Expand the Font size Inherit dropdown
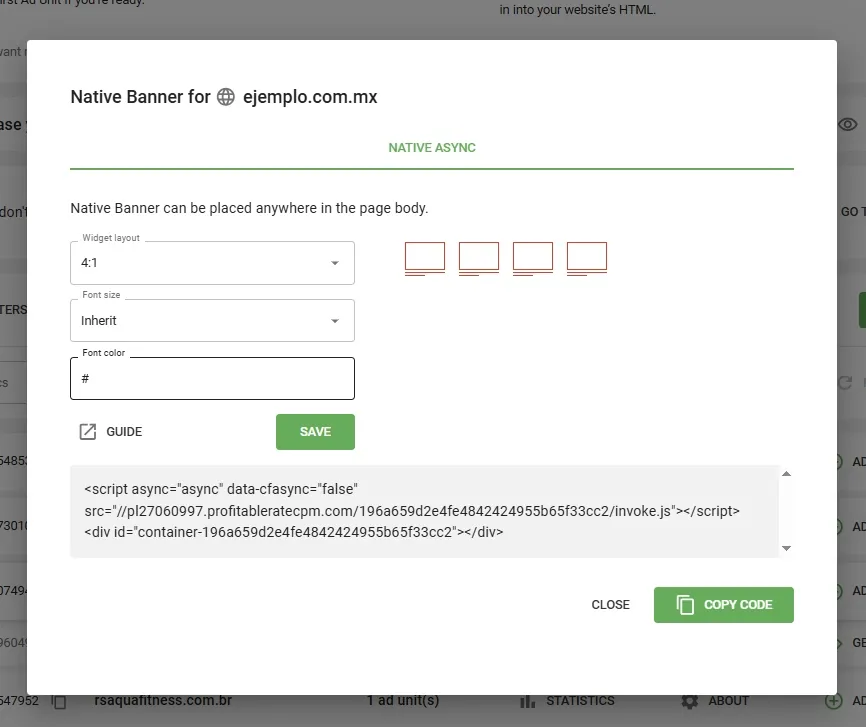Screen dimensions: 866x727 pyautogui.click(x=212, y=321)
